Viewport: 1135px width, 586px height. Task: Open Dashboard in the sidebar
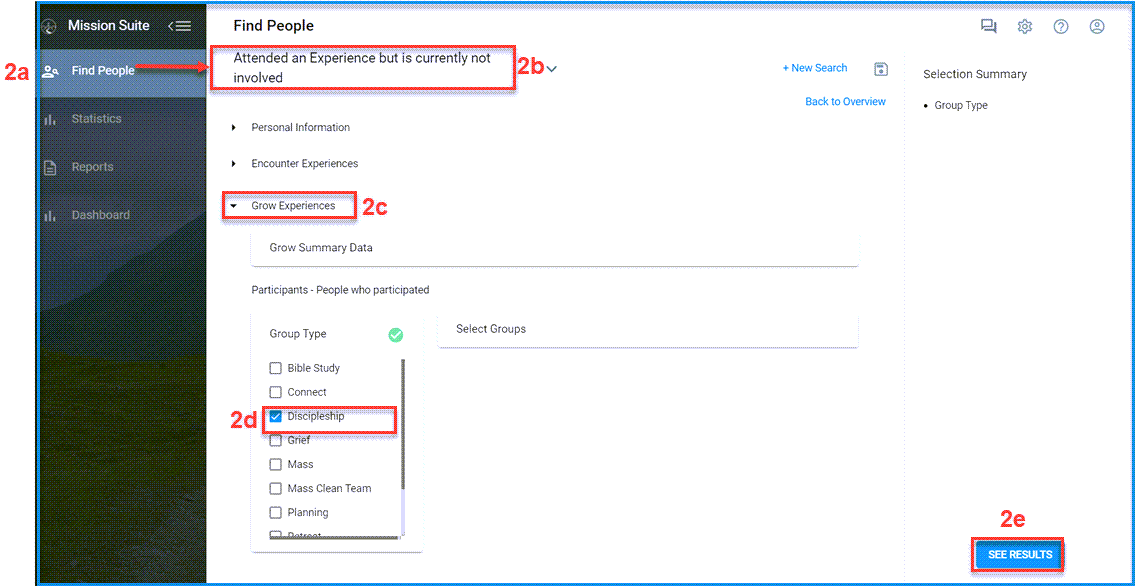[x=122, y=216]
